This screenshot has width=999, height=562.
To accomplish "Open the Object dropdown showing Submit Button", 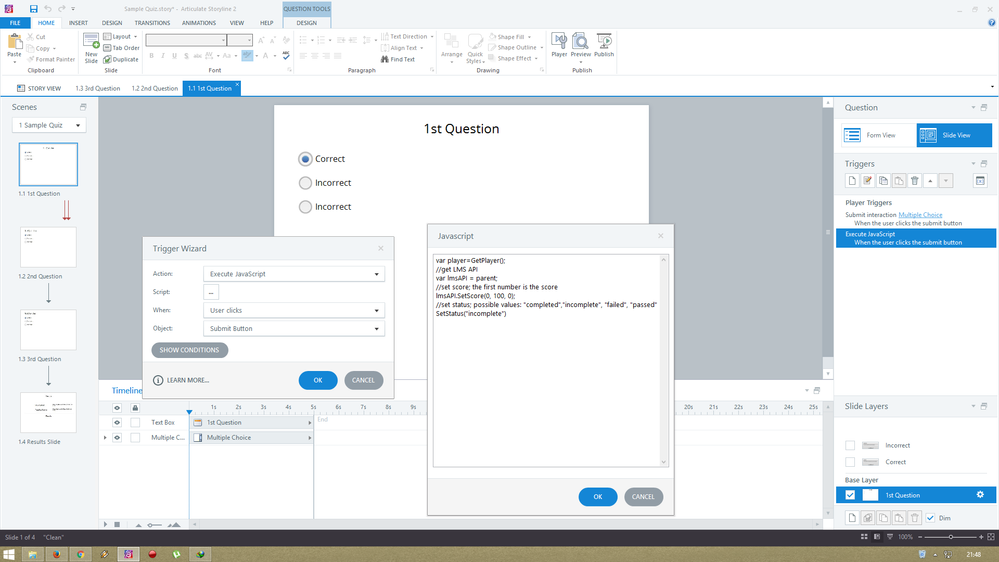I will click(x=293, y=329).
